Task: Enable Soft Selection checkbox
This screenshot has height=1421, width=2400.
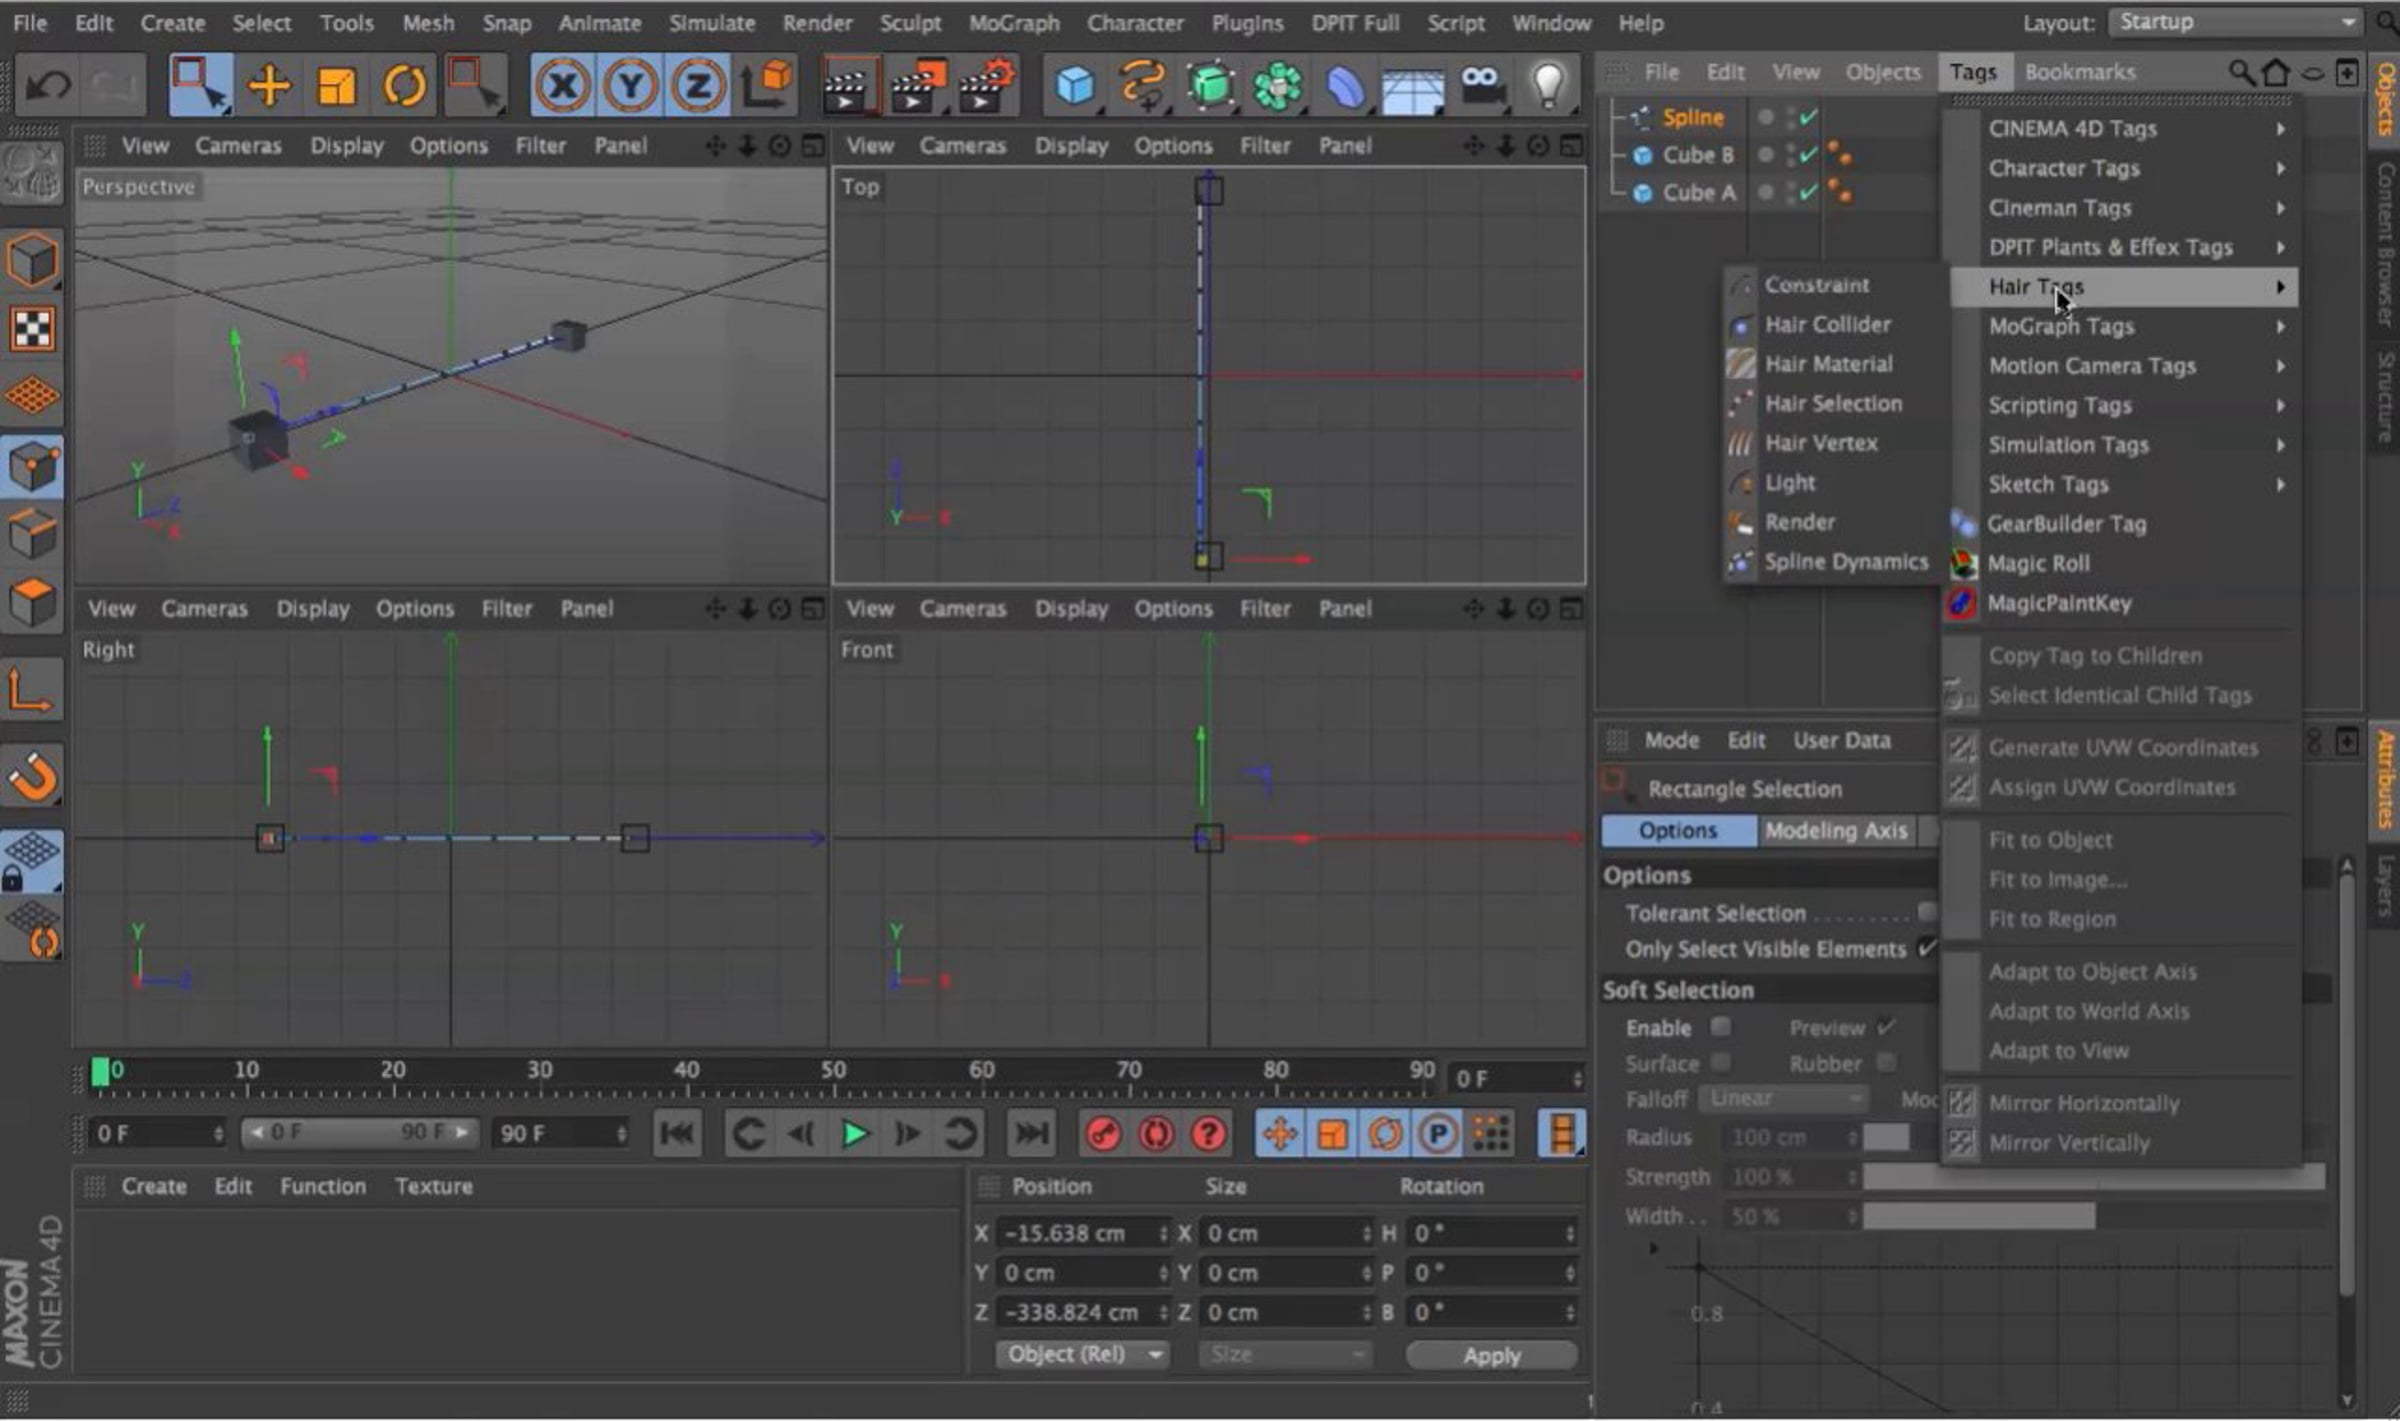Action: [1720, 1027]
